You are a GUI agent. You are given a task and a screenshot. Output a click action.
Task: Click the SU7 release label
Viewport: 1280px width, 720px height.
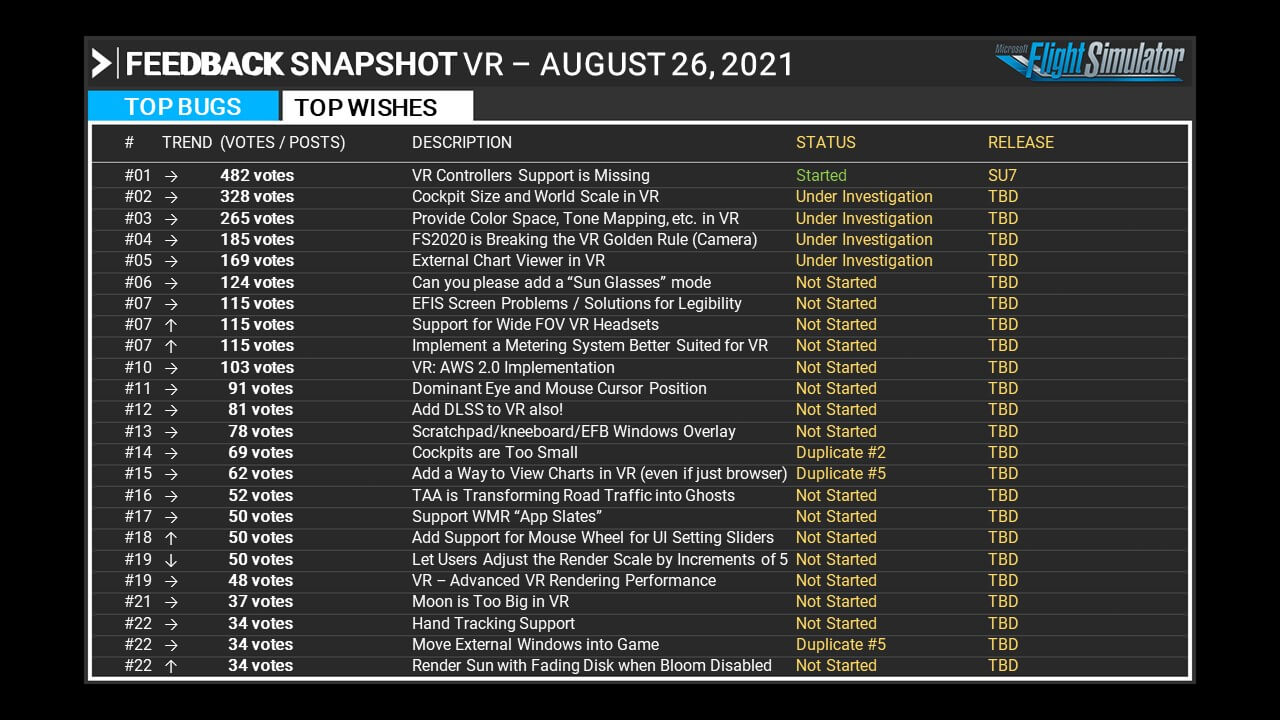[1003, 175]
